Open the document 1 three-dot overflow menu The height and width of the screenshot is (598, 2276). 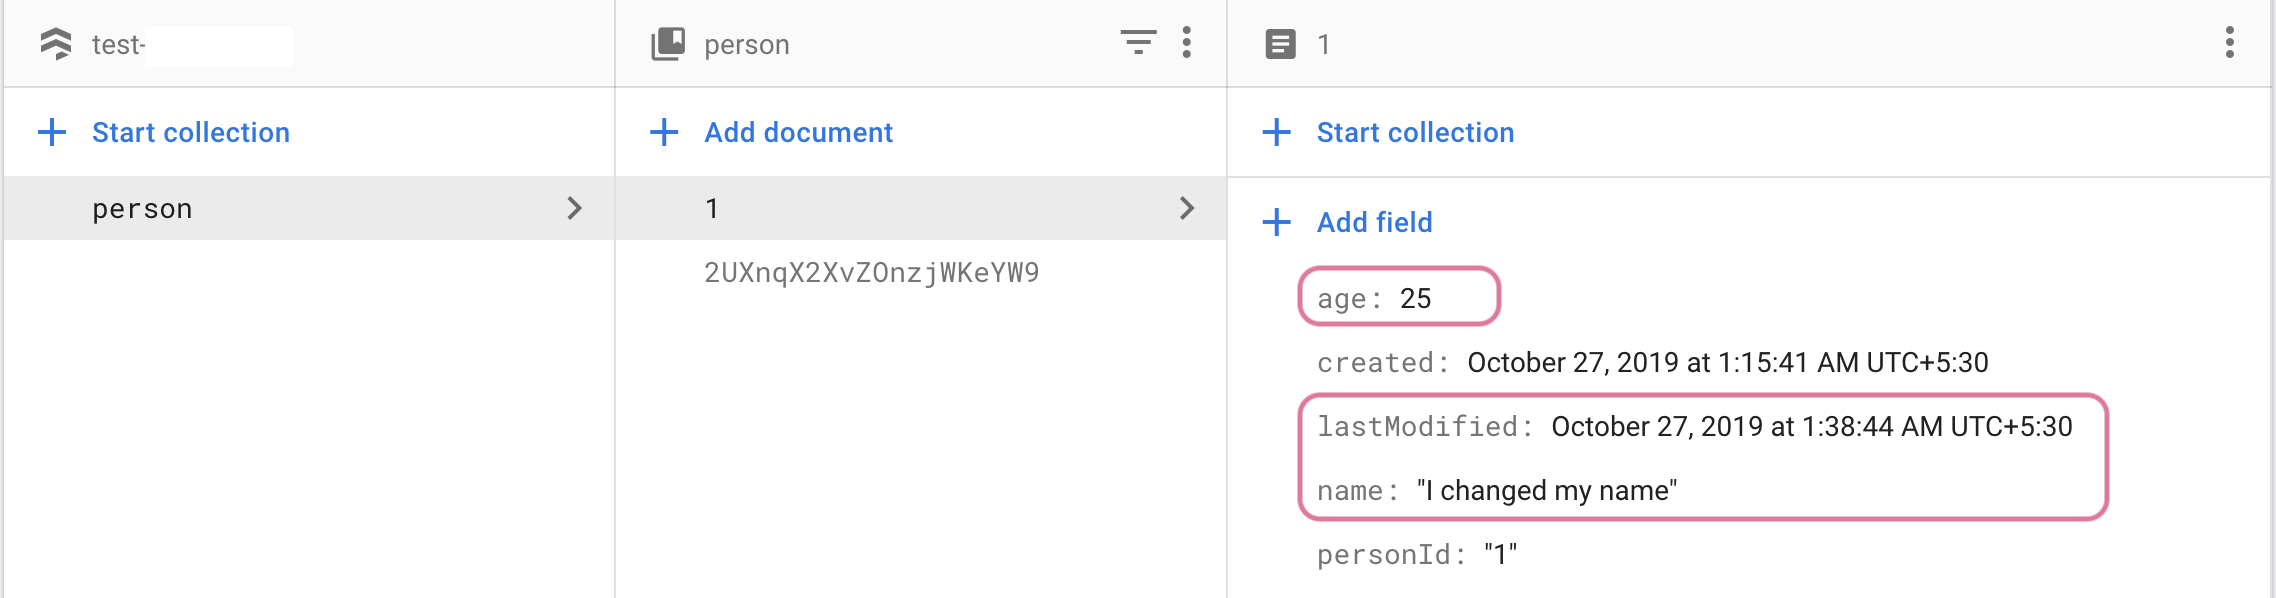2229,42
